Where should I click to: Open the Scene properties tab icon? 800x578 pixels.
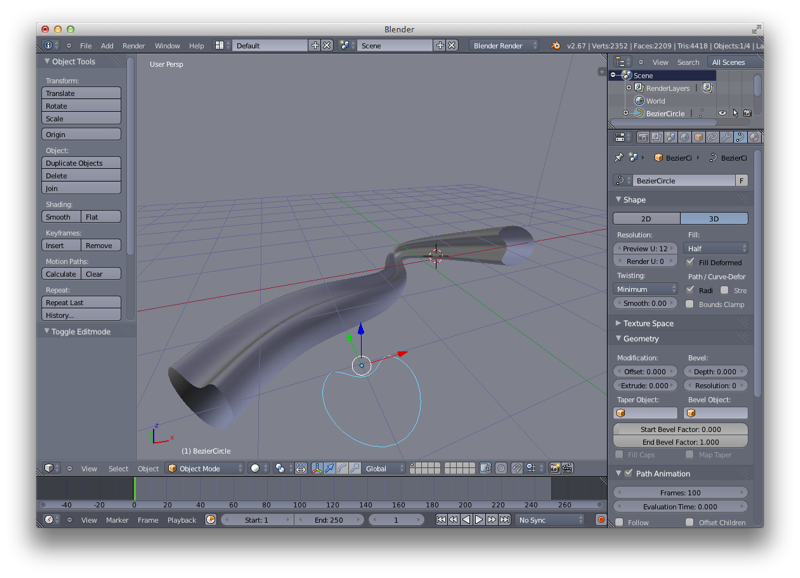(x=670, y=137)
